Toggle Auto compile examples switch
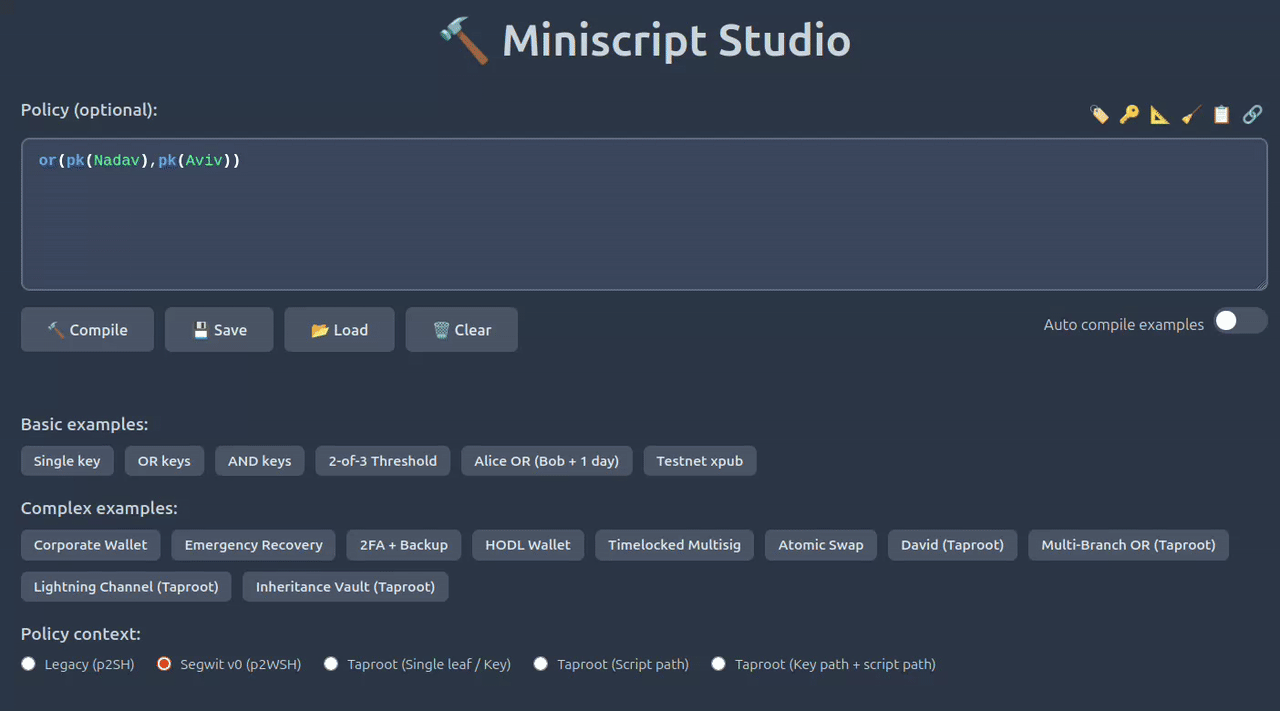This screenshot has width=1280, height=711. coord(1240,321)
